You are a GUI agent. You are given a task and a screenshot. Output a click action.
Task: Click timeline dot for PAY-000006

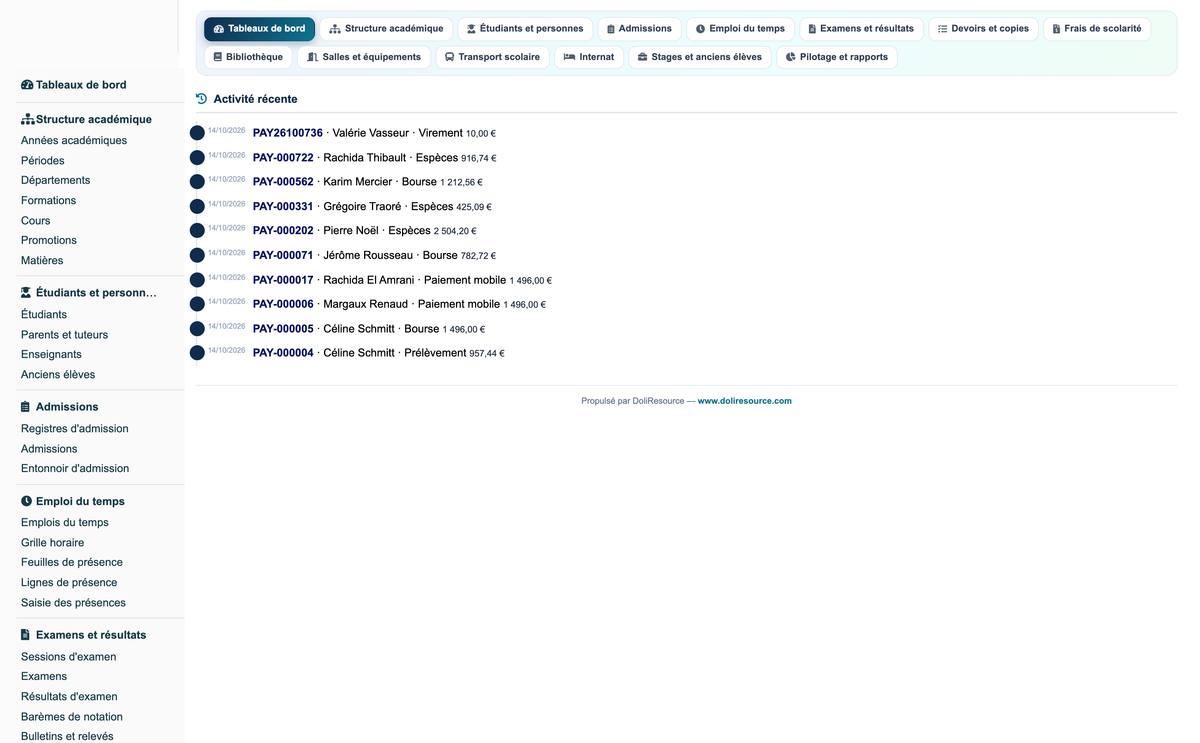coord(197,304)
